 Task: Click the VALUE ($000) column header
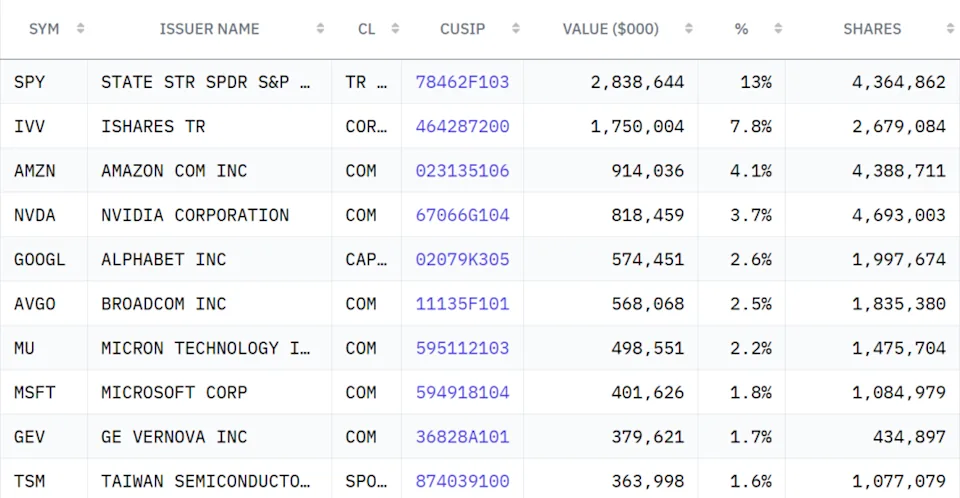click(x=610, y=29)
